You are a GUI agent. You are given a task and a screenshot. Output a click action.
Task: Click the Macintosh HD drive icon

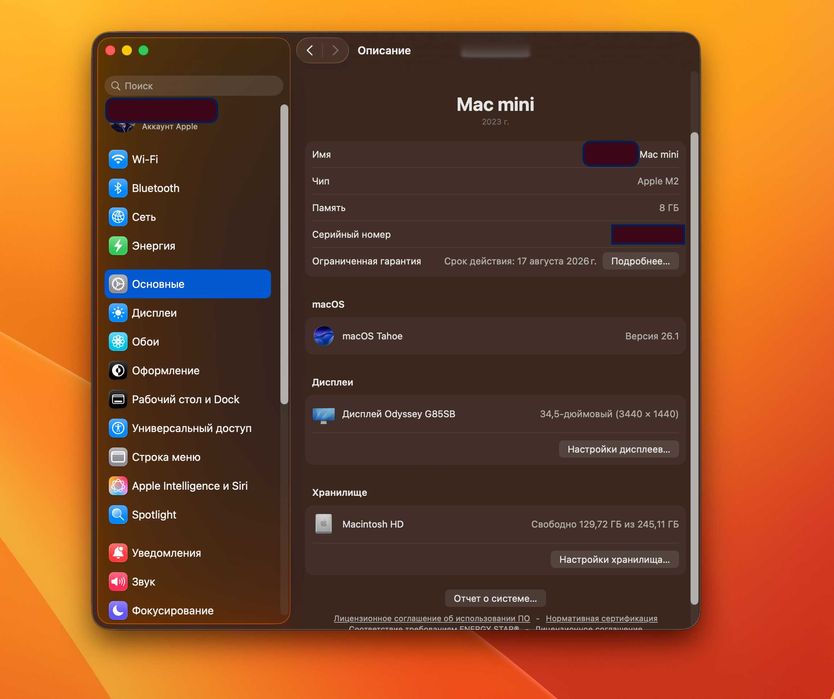click(x=323, y=524)
